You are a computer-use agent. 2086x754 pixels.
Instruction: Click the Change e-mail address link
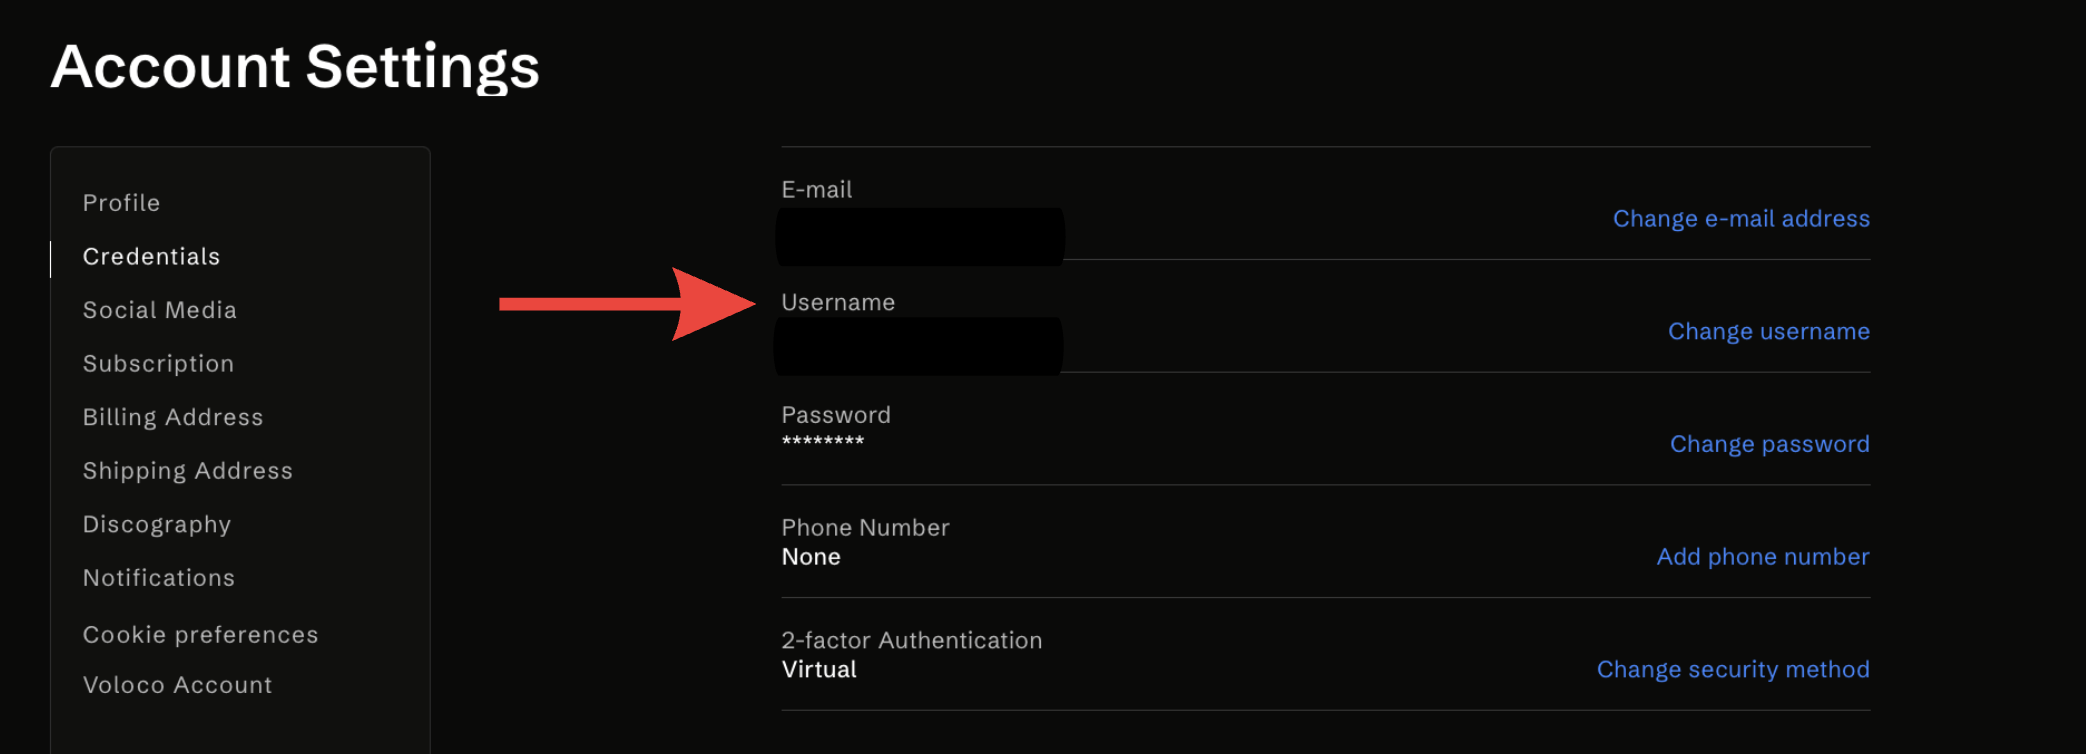coord(1741,219)
